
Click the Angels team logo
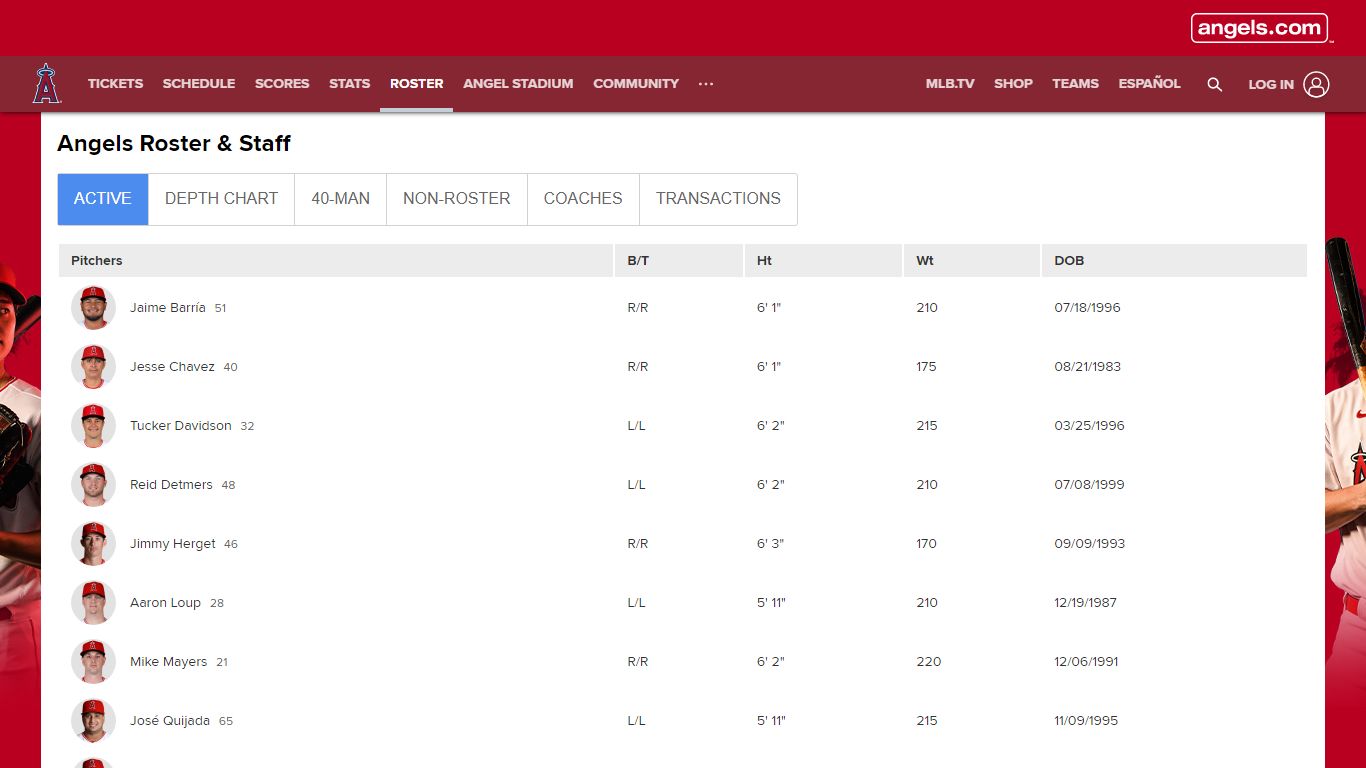click(46, 84)
